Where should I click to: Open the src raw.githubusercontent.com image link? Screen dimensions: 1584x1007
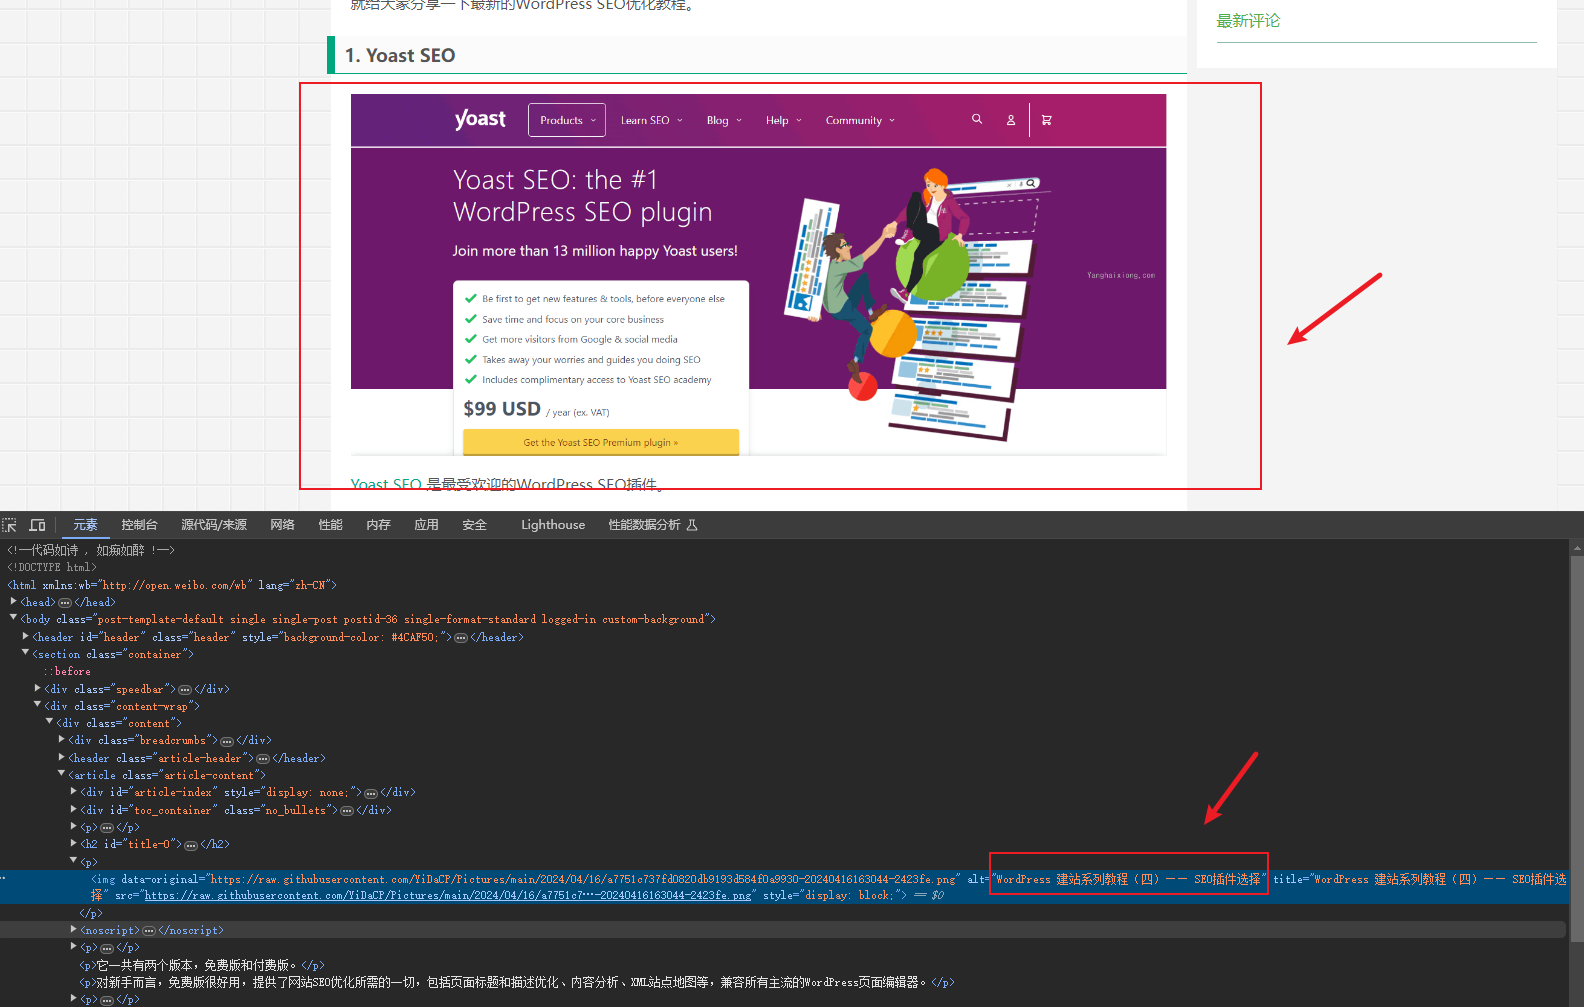tap(448, 896)
